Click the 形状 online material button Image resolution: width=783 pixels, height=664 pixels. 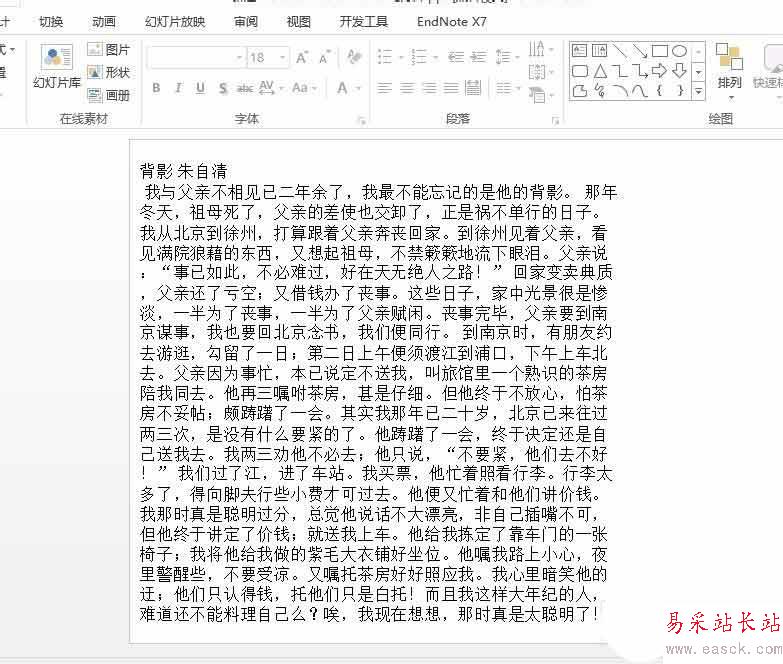(x=108, y=72)
